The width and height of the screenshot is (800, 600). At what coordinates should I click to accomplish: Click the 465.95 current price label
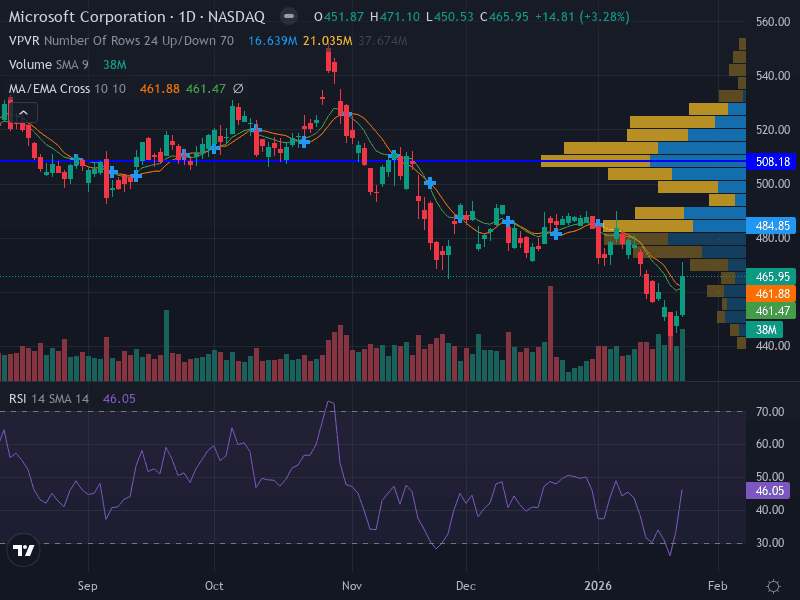point(772,277)
